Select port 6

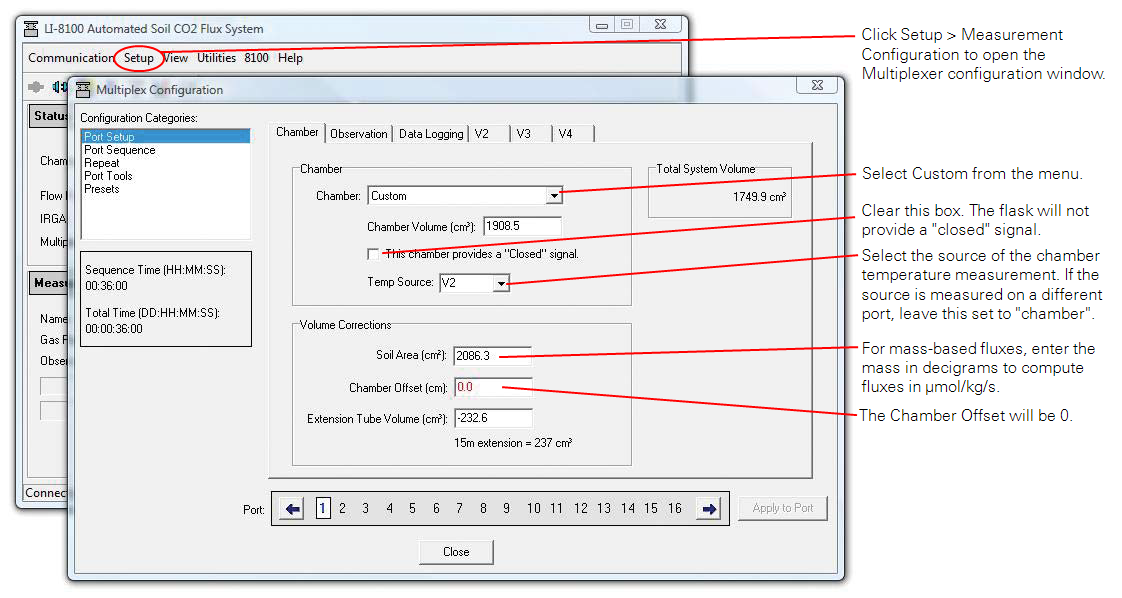[436, 509]
